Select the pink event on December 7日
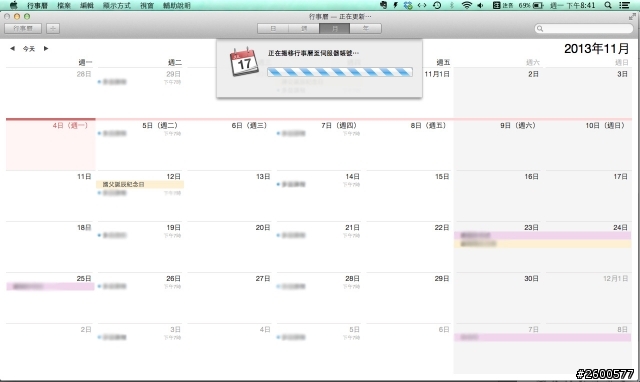640x382 pixels. pyautogui.click(x=543, y=338)
